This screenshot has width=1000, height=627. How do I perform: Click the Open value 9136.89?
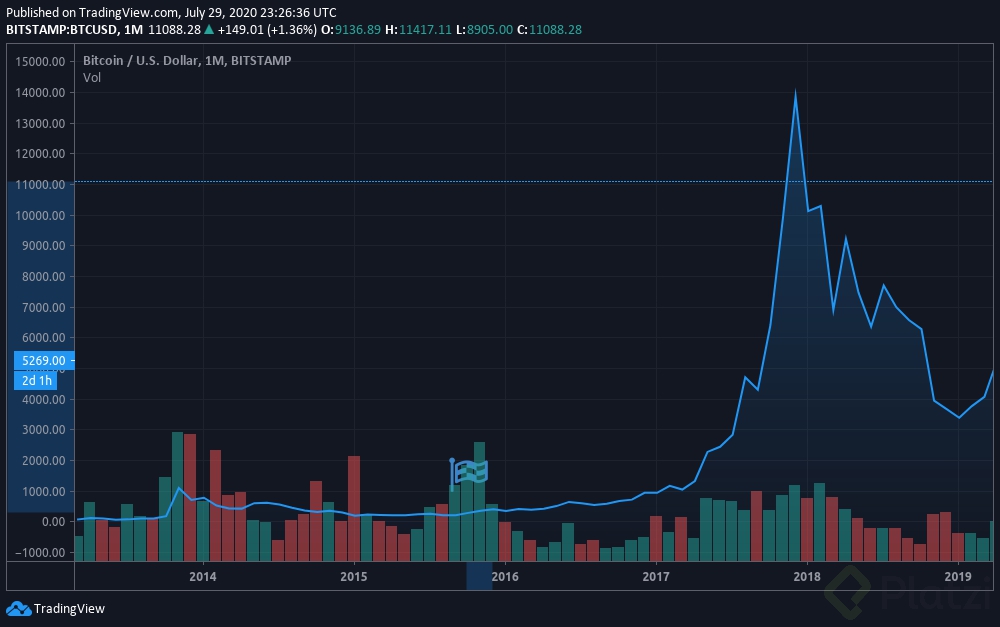coord(358,29)
